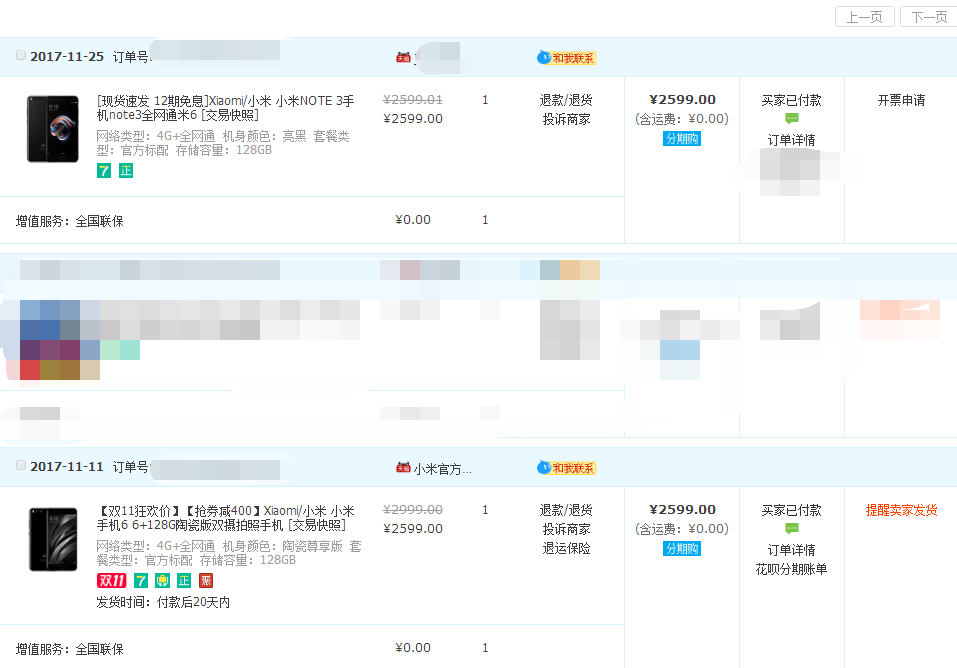Click 退款/退货 for the 小米手机6 order
This screenshot has width=957, height=668.
pos(566,510)
